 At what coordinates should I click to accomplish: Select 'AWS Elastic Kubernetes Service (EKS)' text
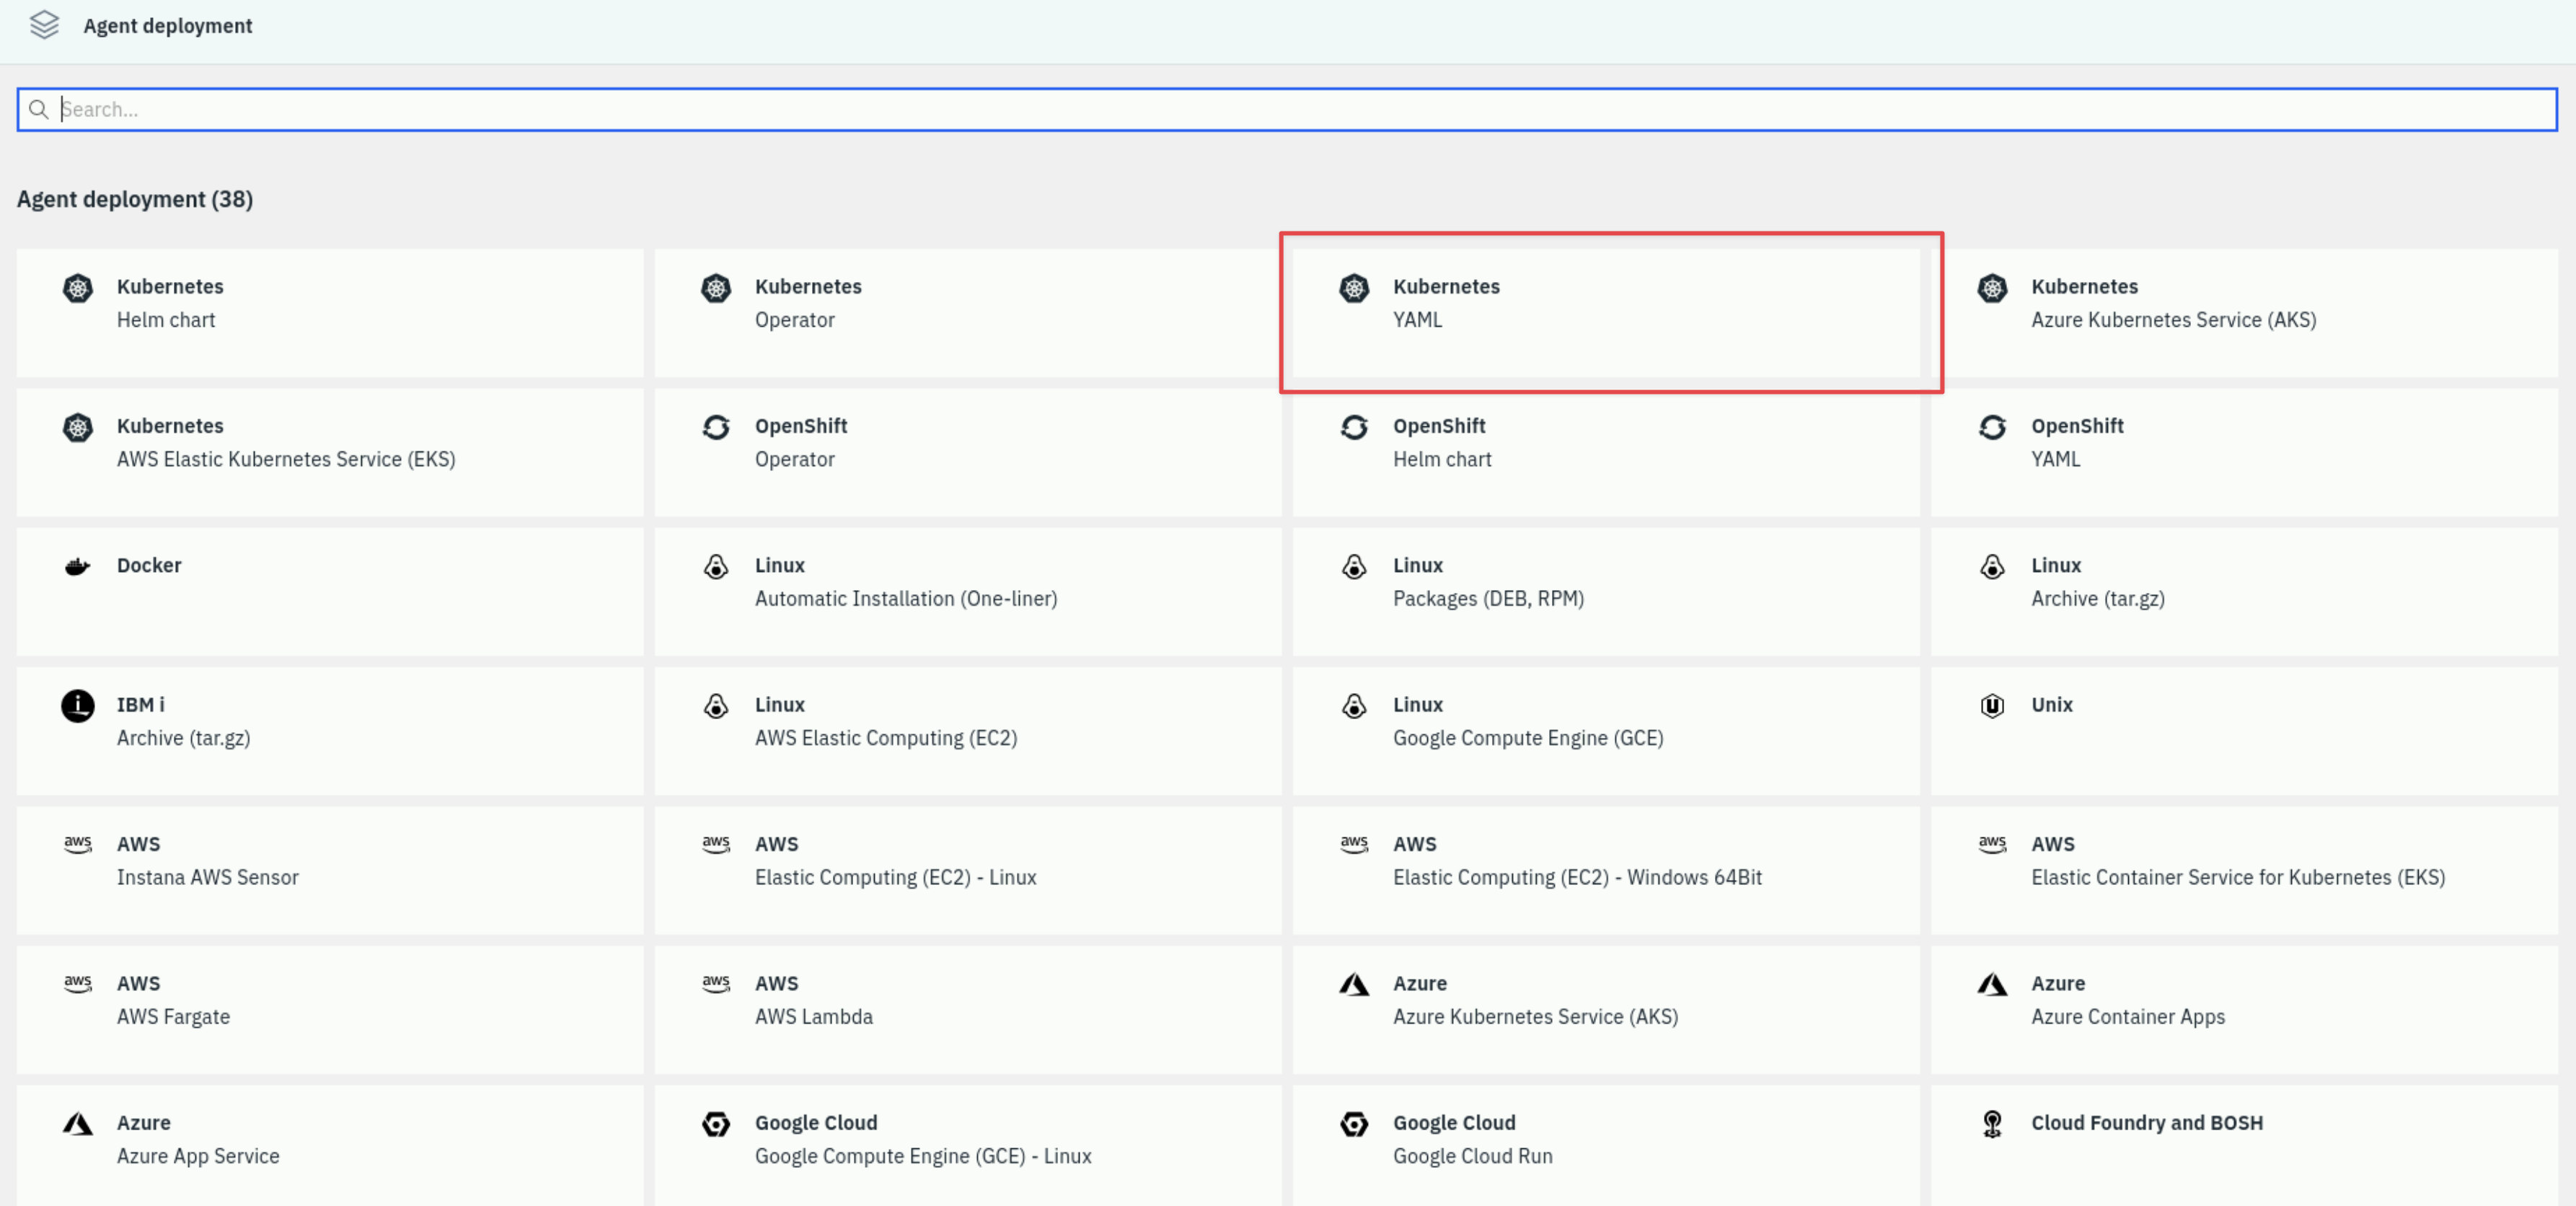[x=286, y=459]
